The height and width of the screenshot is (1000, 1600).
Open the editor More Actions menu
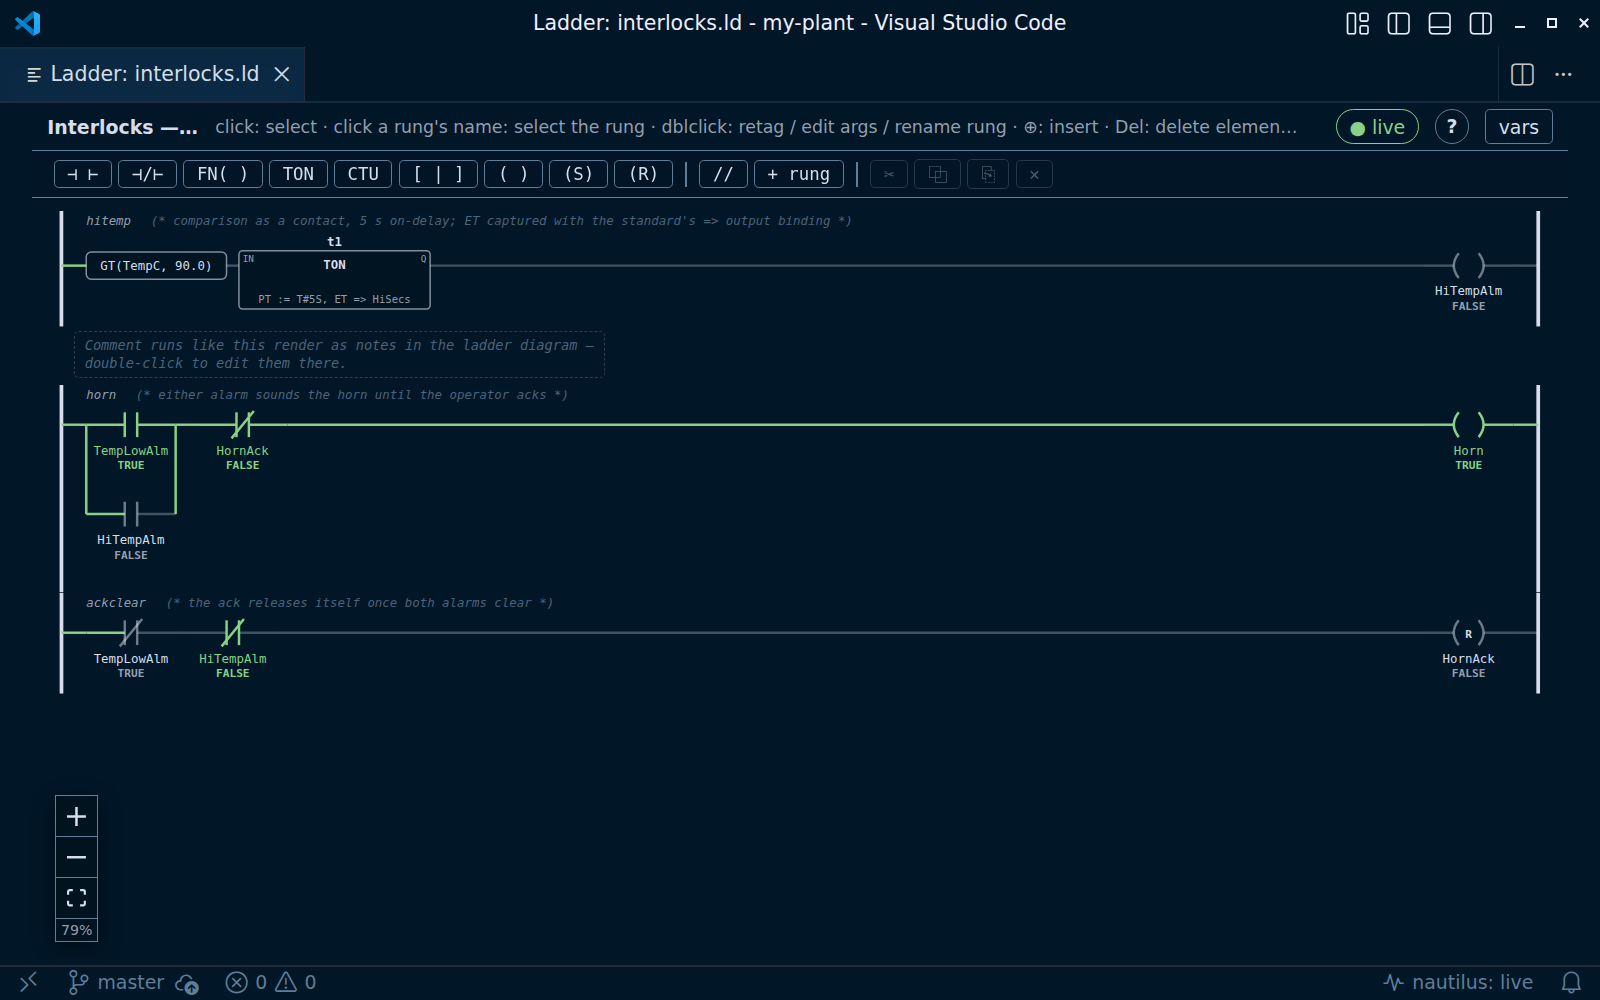pos(1563,74)
